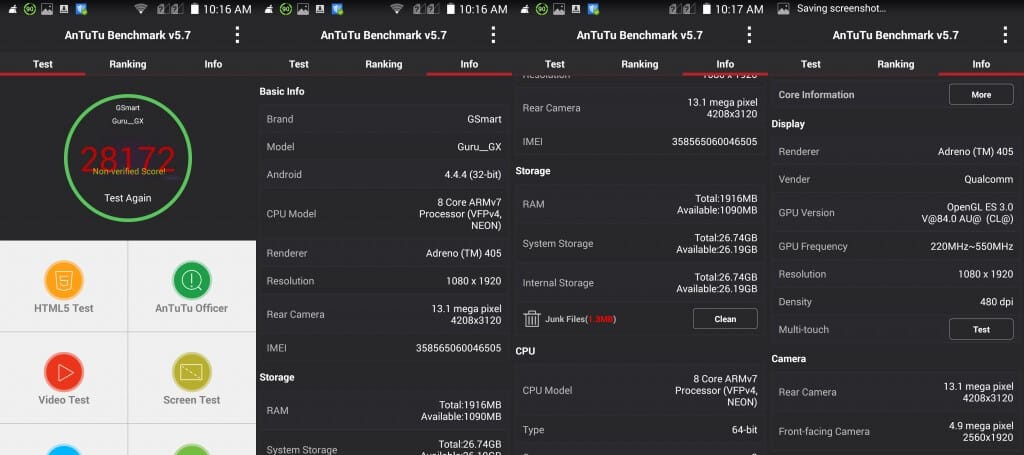Tap the Saving screenshot notification text
The image size is (1024, 455).
click(842, 9)
